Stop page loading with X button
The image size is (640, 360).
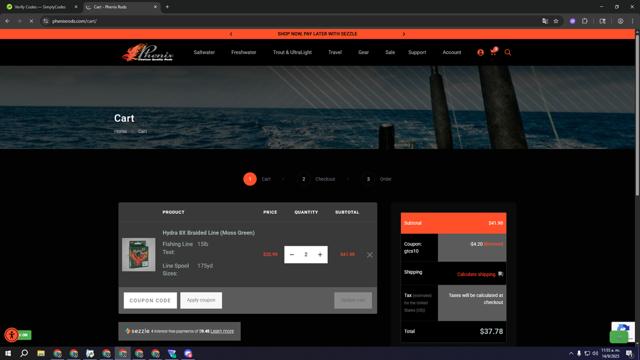(31, 21)
